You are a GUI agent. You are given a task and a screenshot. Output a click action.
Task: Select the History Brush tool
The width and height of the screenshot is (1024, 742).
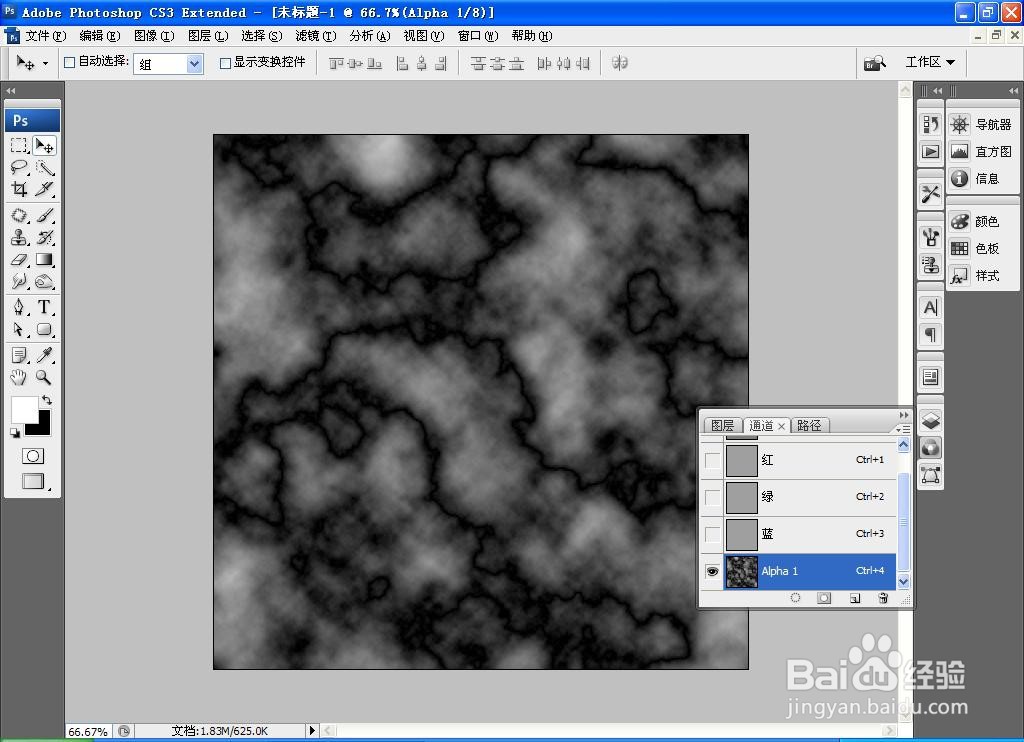(x=44, y=237)
